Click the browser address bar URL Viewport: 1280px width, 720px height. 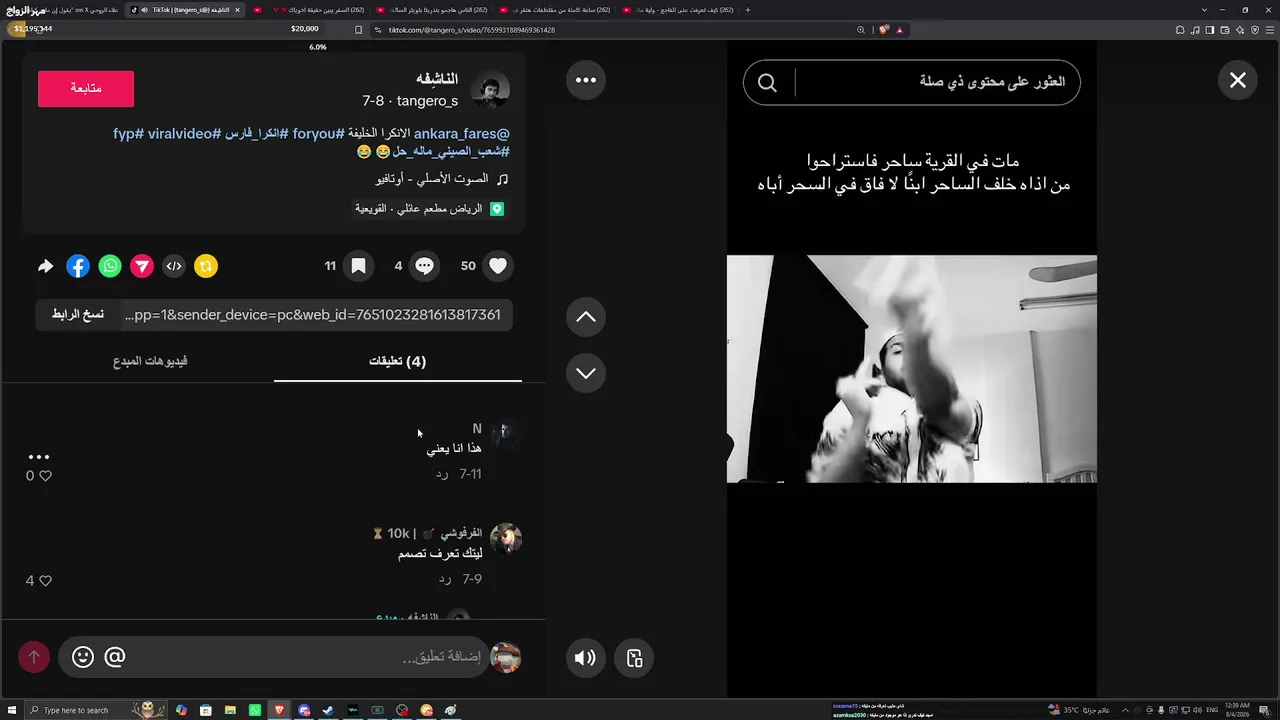click(x=472, y=30)
